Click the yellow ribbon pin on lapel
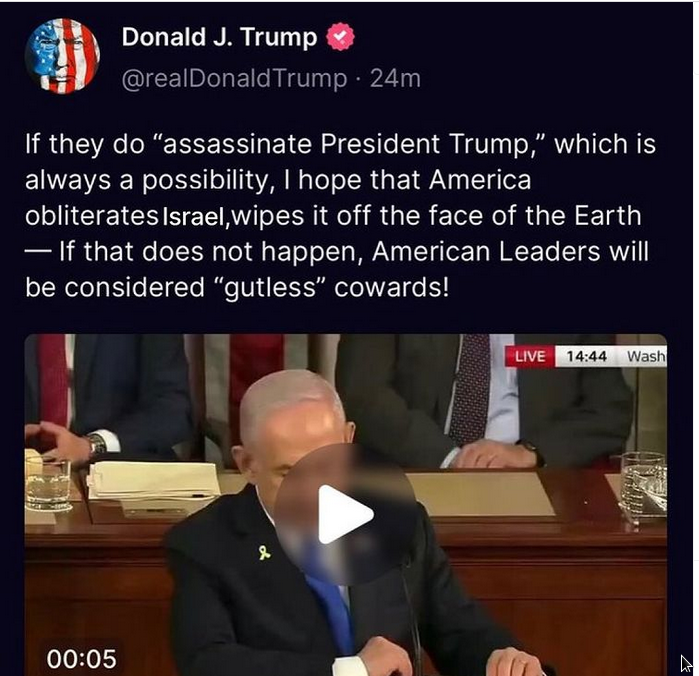This screenshot has height=676, width=699. (x=264, y=553)
